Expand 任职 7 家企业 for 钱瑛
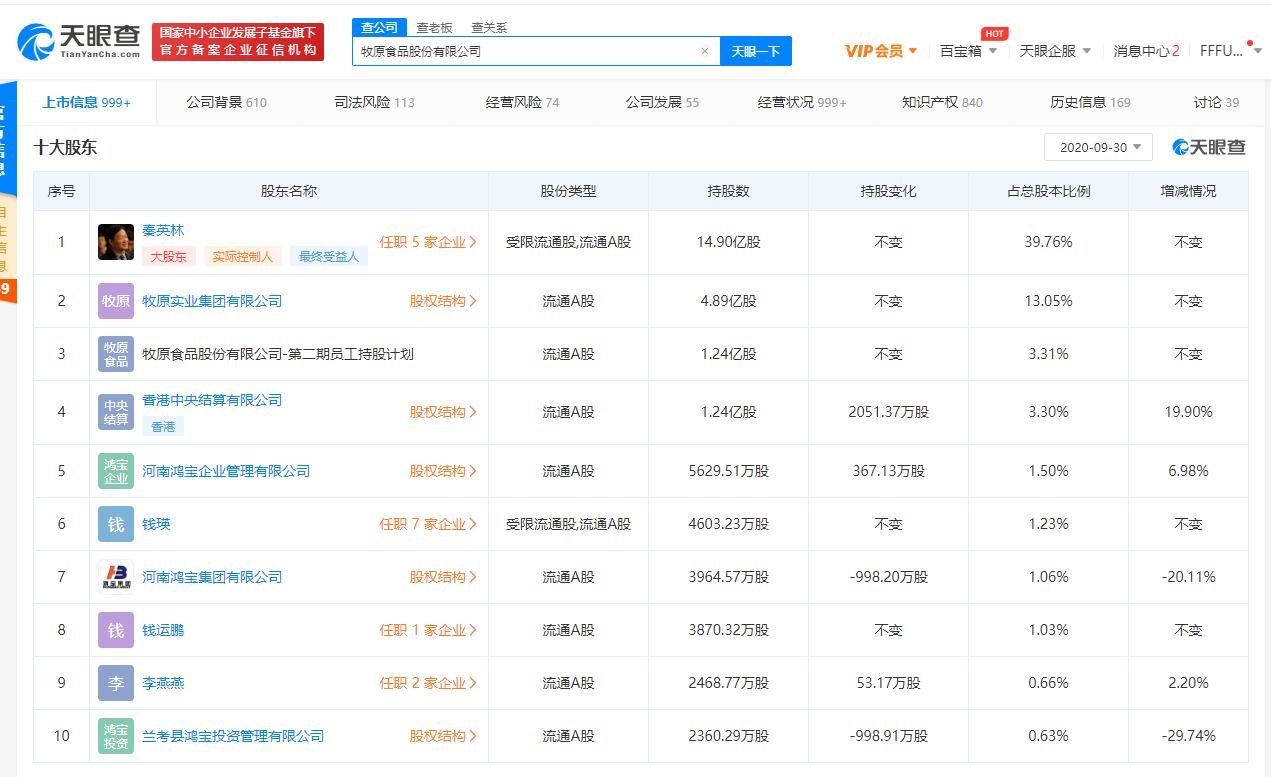 (428, 524)
